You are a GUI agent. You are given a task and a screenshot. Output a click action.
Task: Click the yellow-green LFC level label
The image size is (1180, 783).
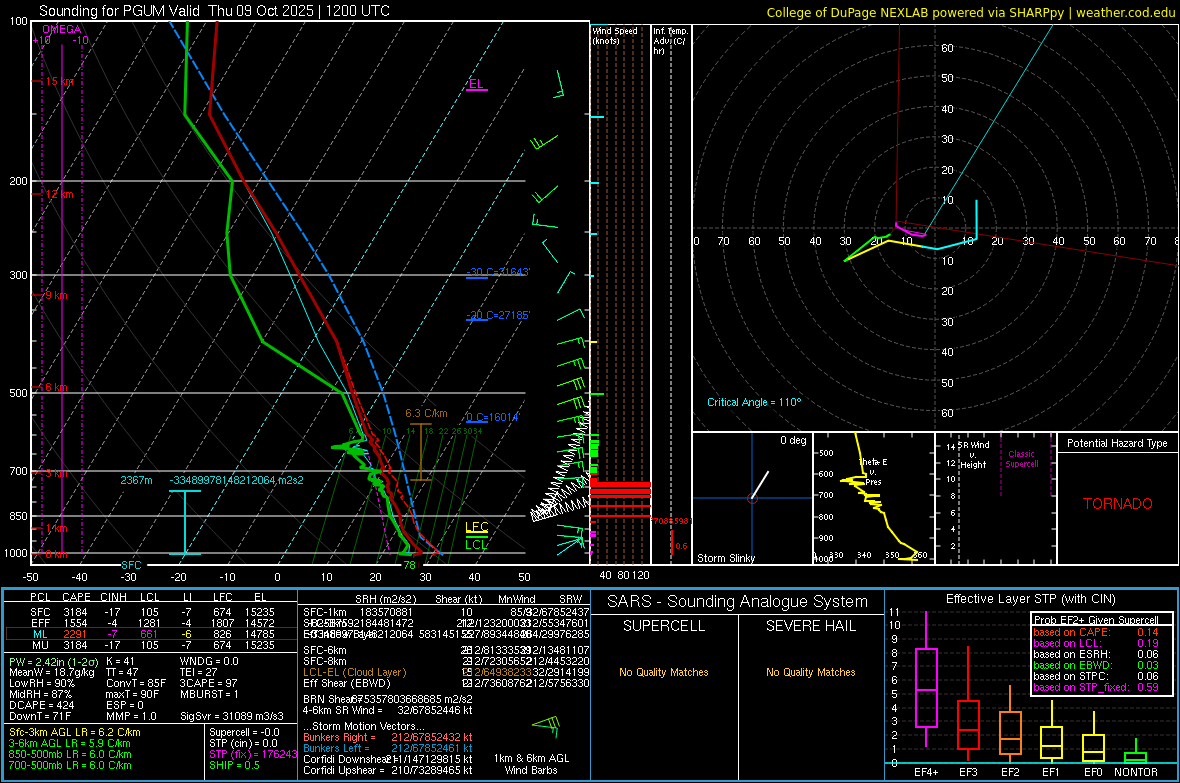476,527
